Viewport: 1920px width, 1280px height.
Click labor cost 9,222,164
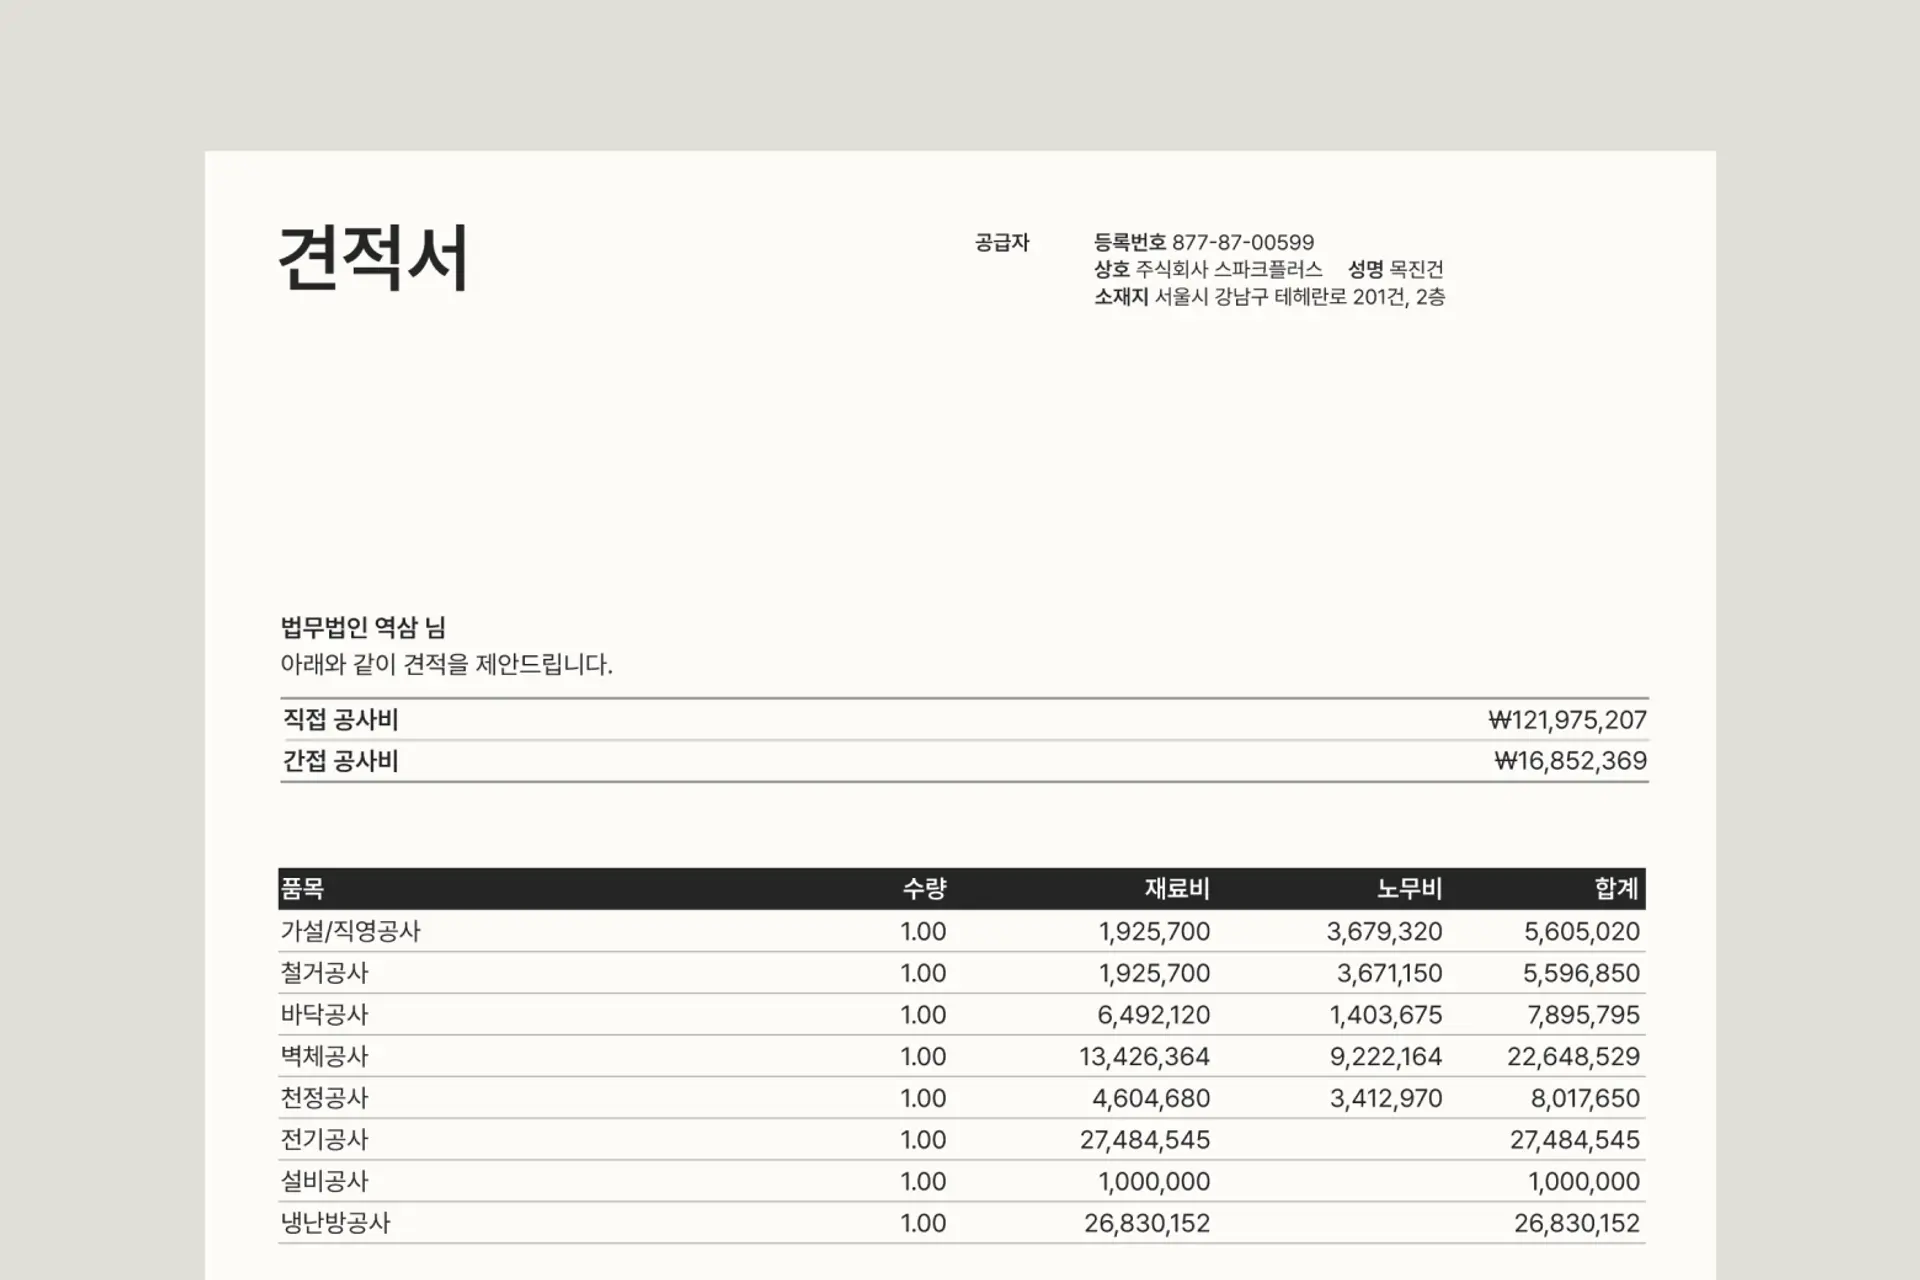1386,1057
